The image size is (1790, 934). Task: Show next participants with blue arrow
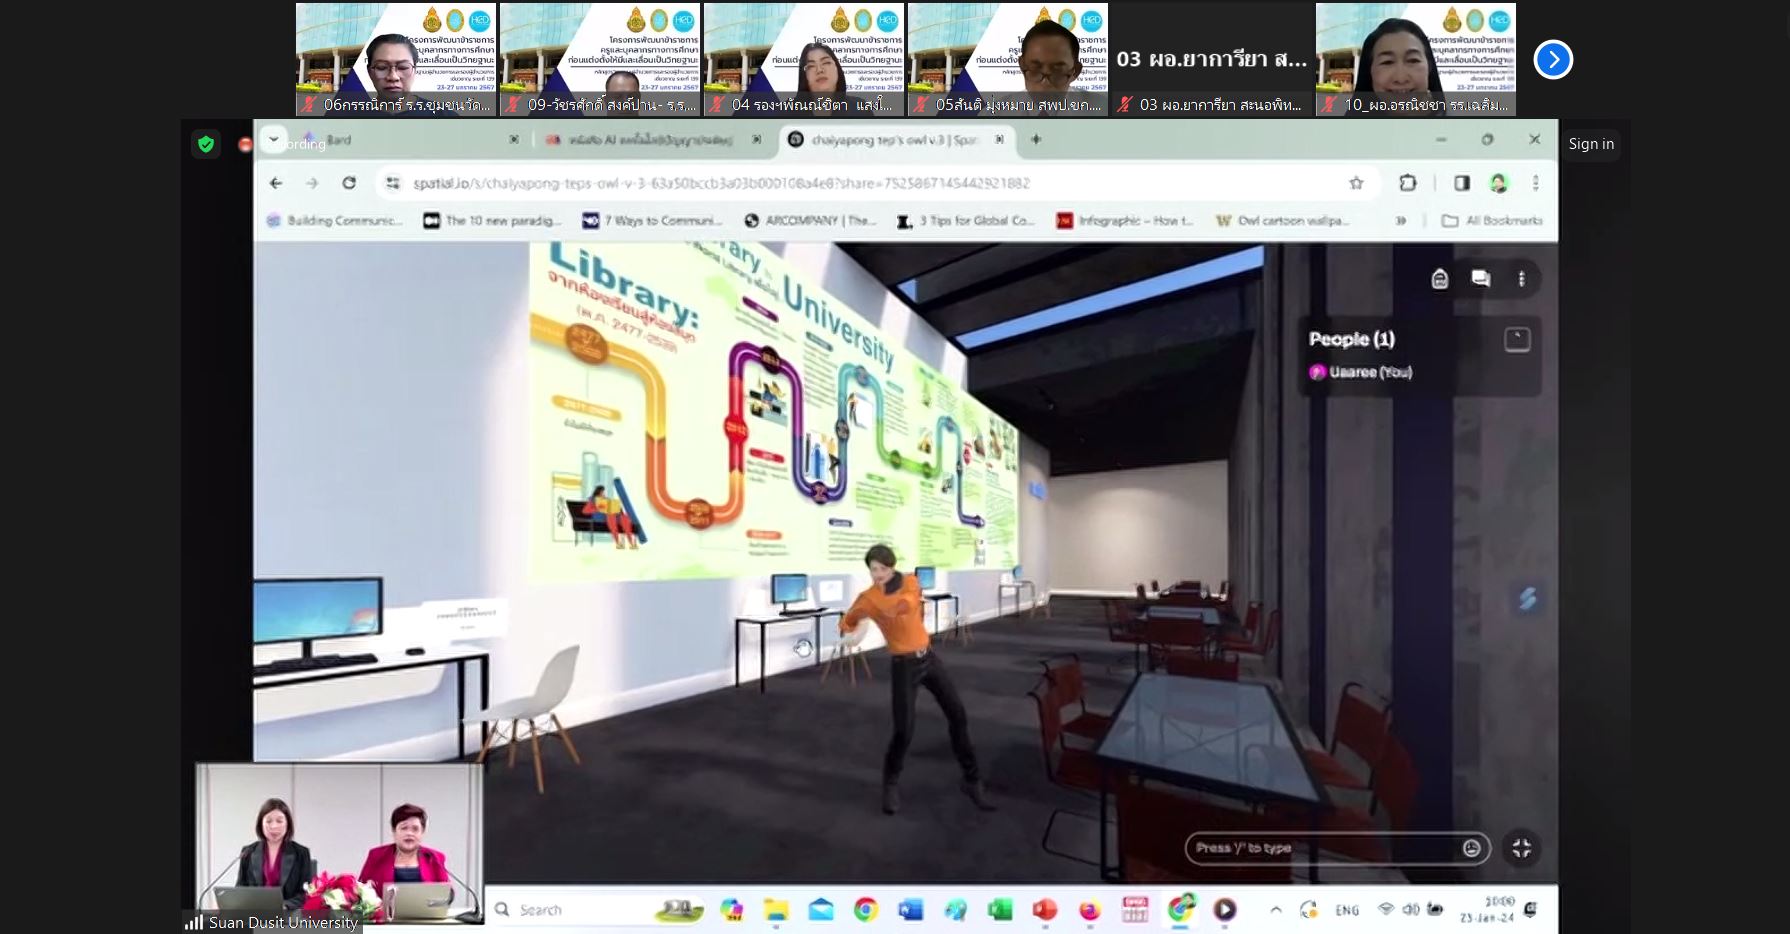(1552, 60)
